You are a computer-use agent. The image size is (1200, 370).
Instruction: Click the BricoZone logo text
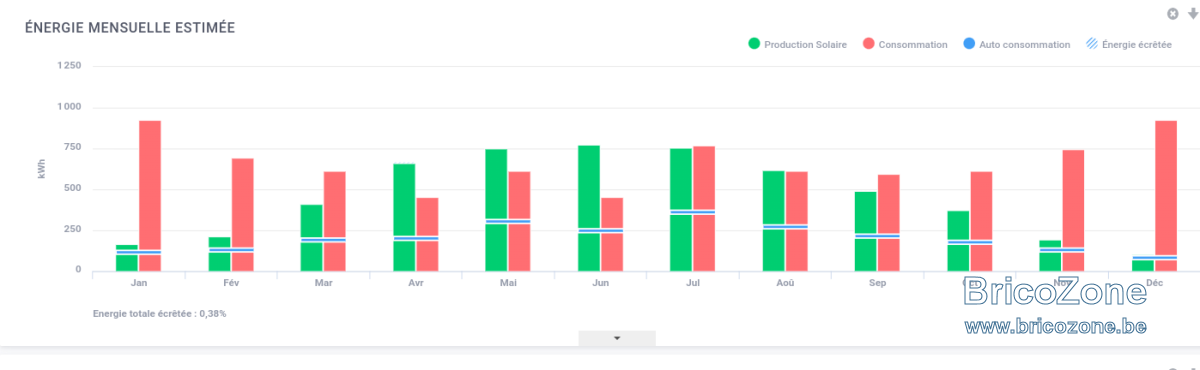click(1055, 292)
